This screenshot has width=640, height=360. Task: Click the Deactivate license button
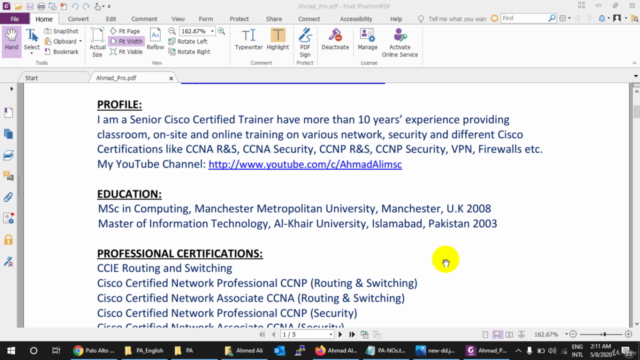pos(335,39)
